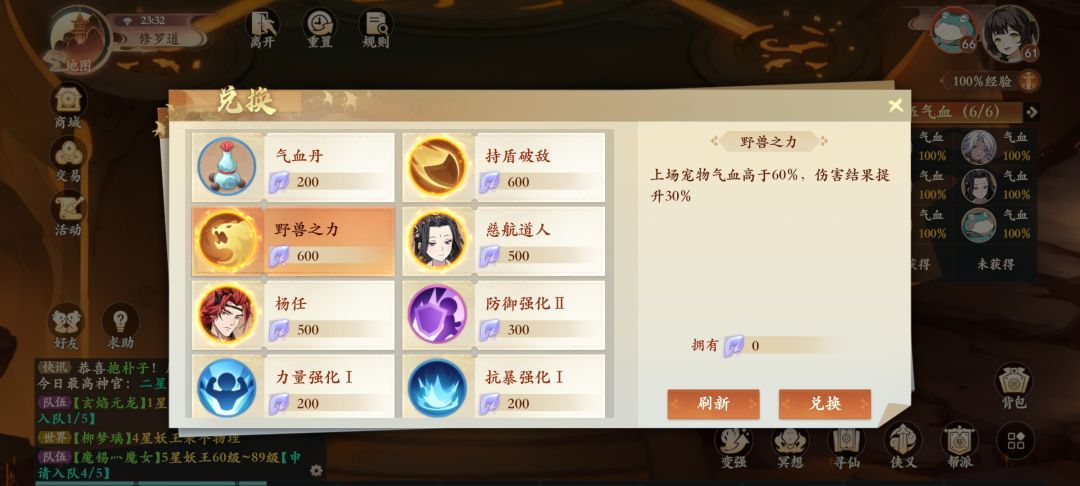Open the 背包 backpack icon
This screenshot has width=1080, height=486.
point(1014,386)
